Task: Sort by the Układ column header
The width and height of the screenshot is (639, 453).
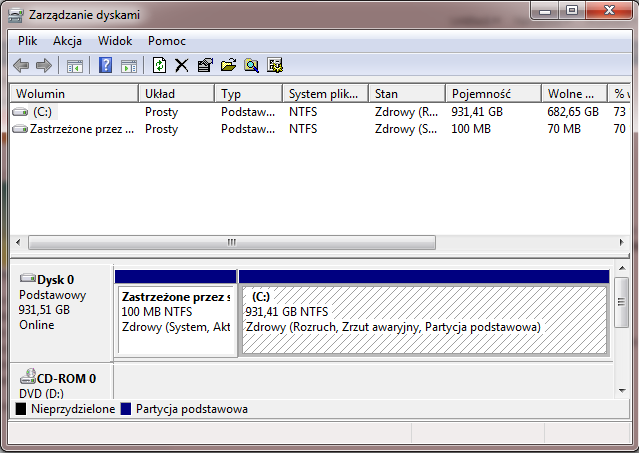Action: [176, 94]
